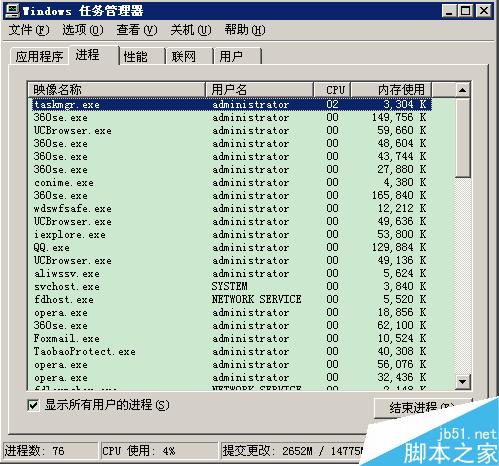
Task: Toggle 显示所有用户的进程 checkbox
Action: coord(33,405)
